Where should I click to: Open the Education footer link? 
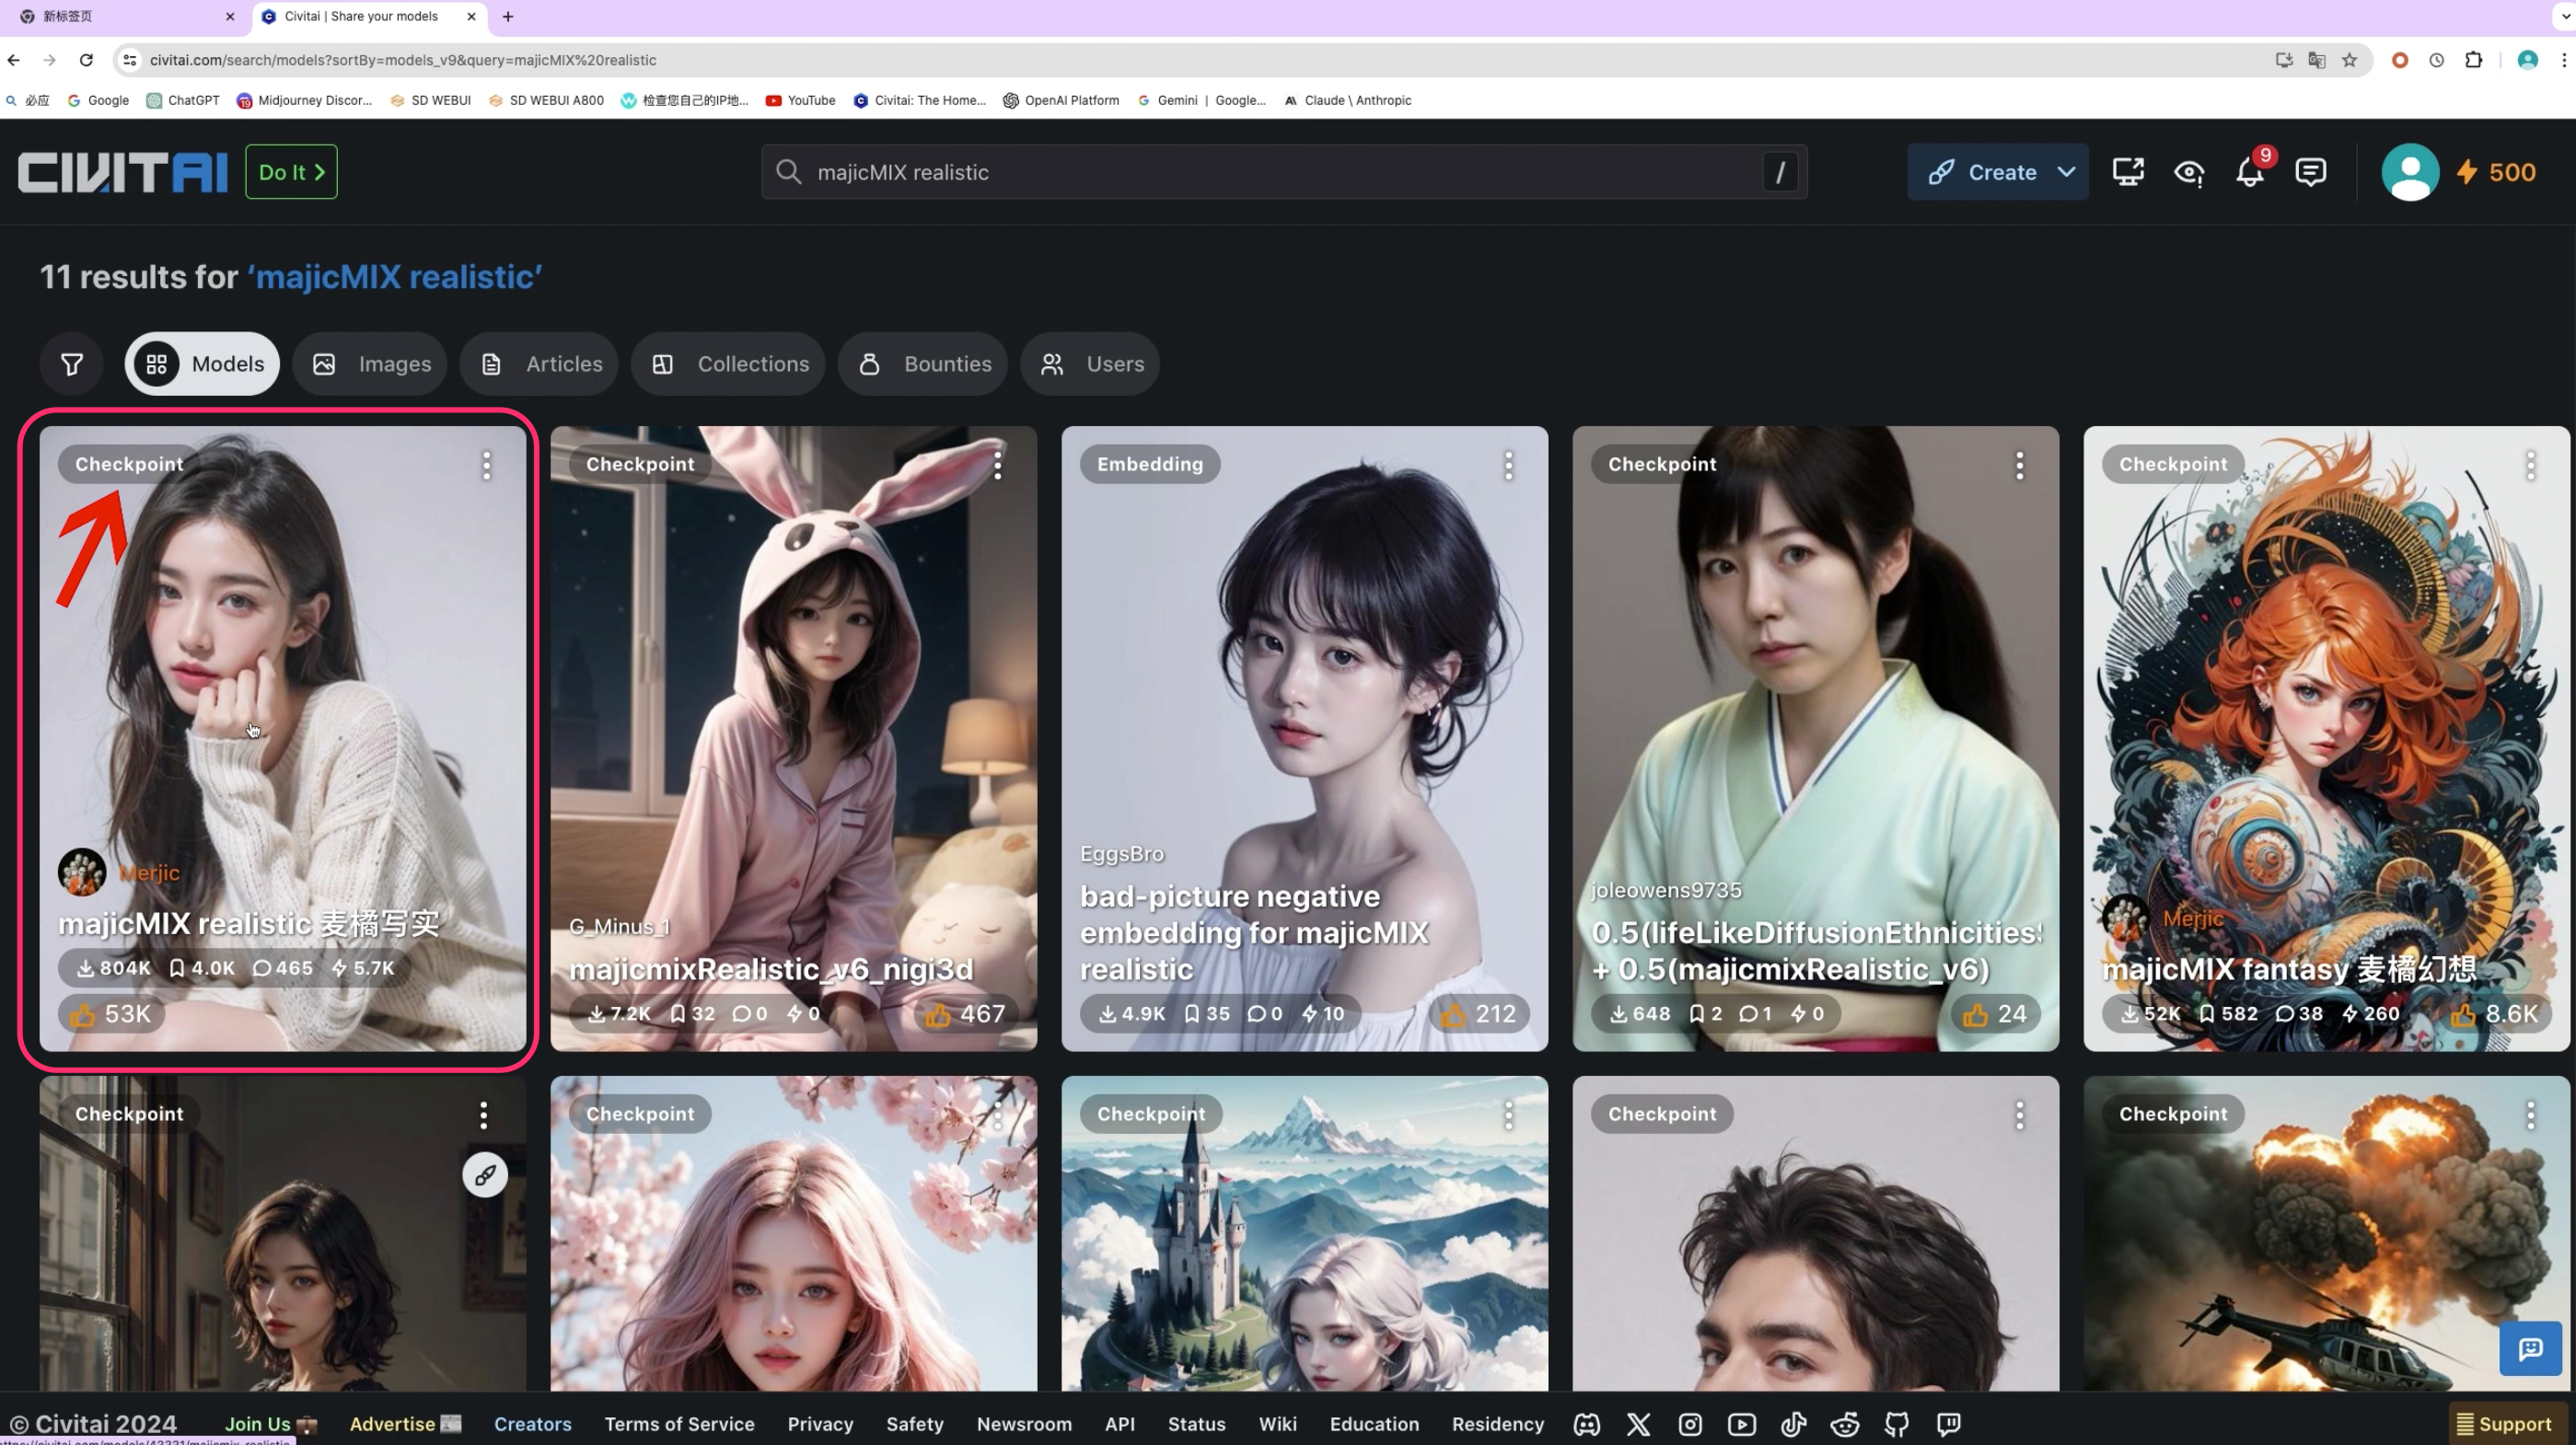coord(1374,1424)
